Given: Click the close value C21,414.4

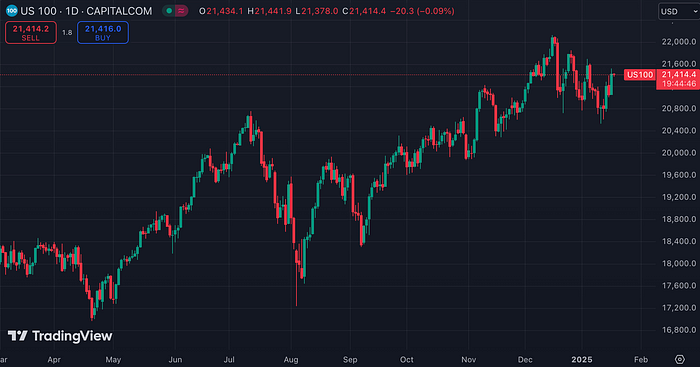Looking at the screenshot, I should coord(364,11).
